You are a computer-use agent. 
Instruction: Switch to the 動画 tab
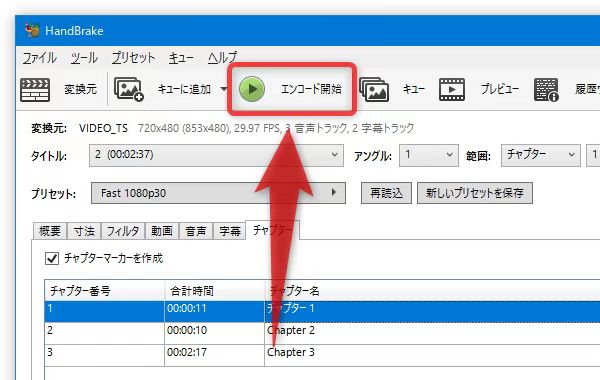click(162, 231)
